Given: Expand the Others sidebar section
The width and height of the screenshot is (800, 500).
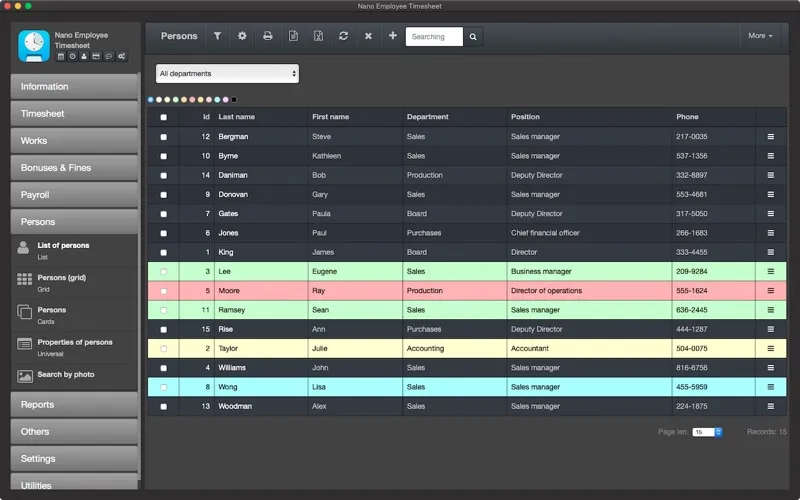Looking at the screenshot, I should (74, 432).
